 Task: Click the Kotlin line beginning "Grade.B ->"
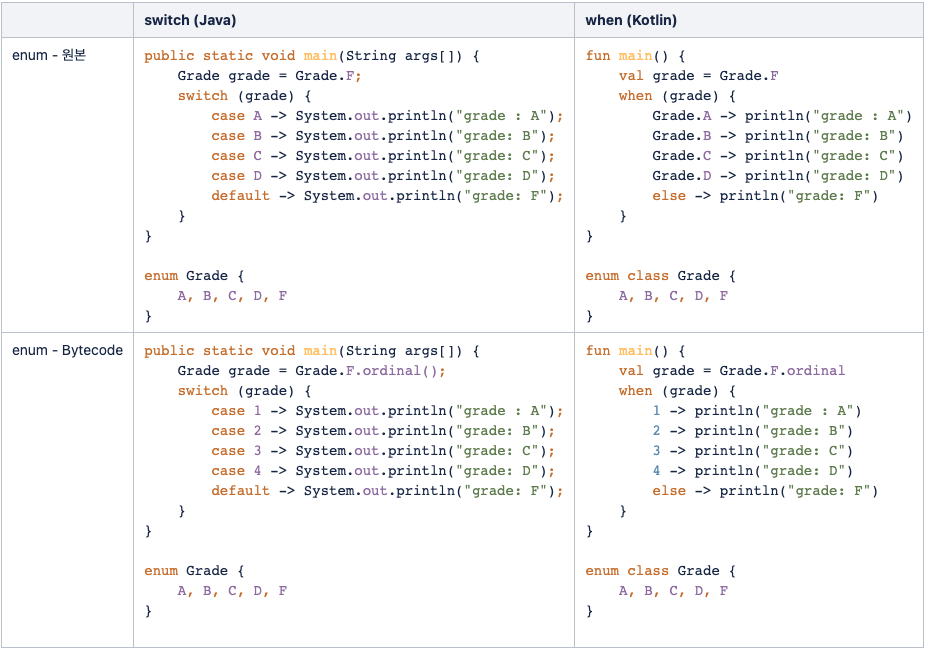(x=778, y=136)
